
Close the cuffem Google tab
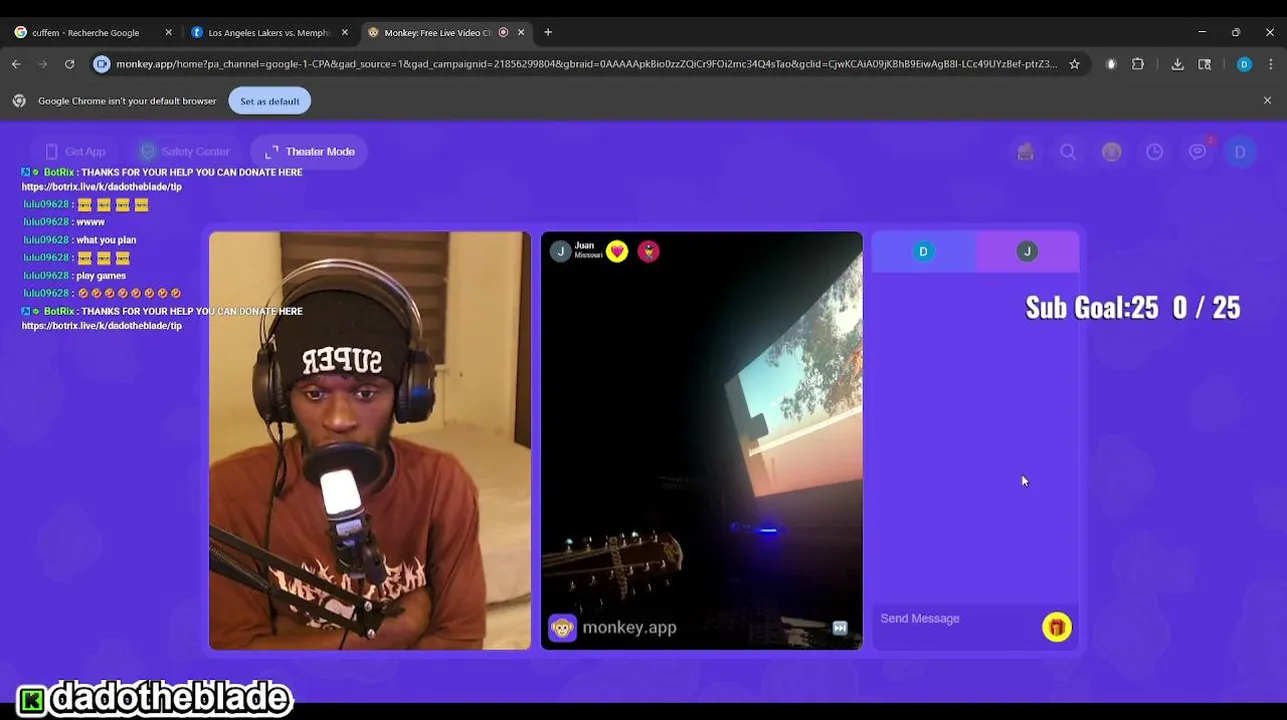[168, 33]
